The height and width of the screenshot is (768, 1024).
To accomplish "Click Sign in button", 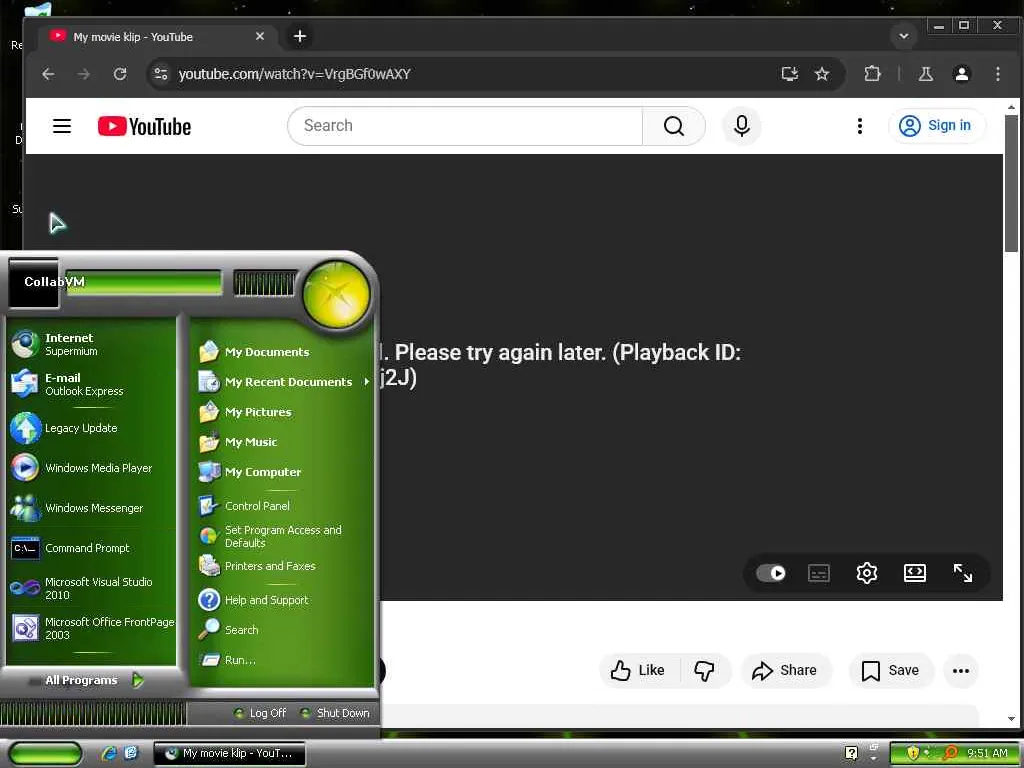I will coord(936,125).
